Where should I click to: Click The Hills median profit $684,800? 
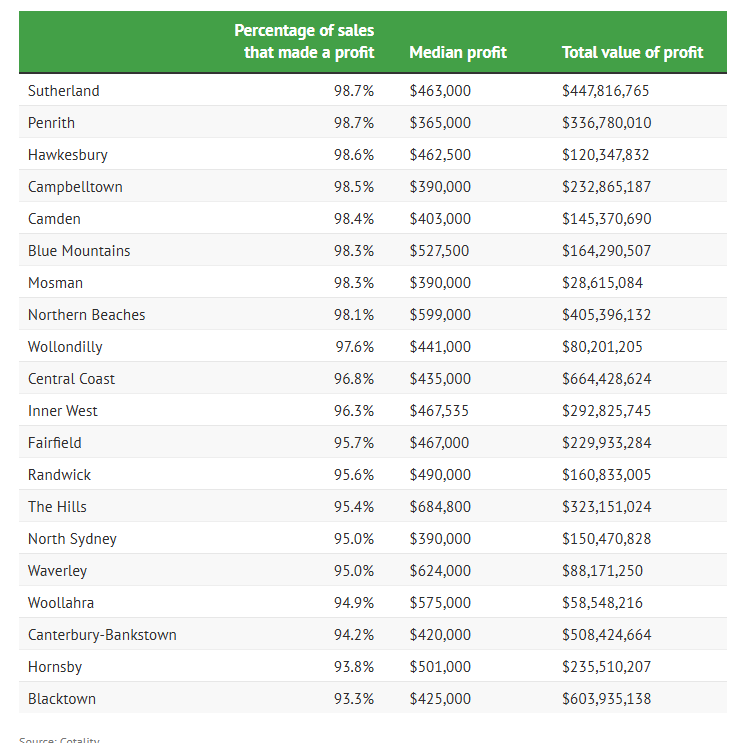[x=440, y=507]
